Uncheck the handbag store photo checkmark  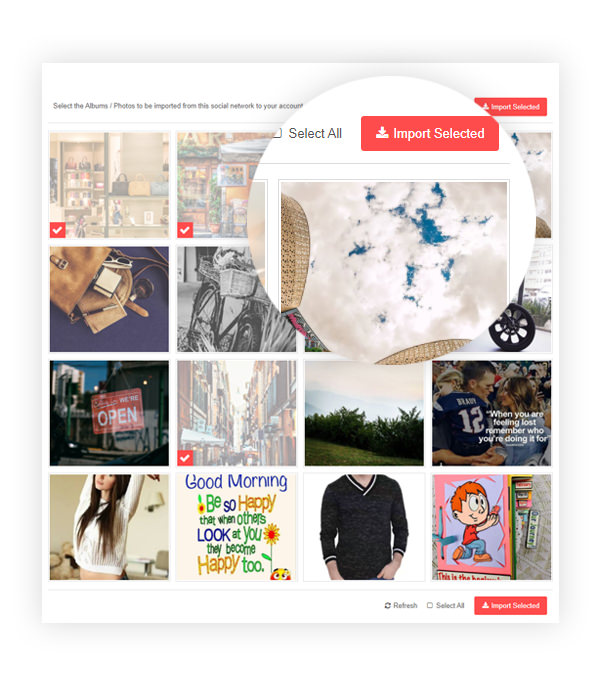[58, 230]
